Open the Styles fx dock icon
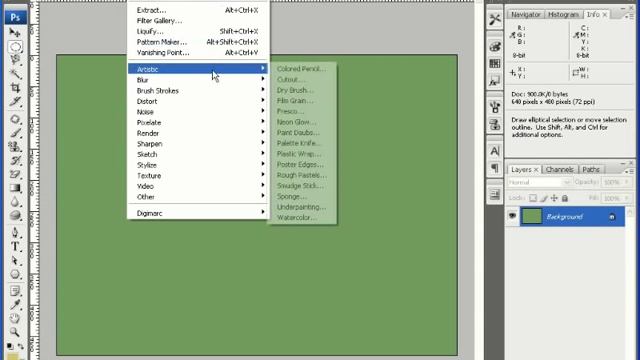This screenshot has height=360, width=640. [495, 81]
